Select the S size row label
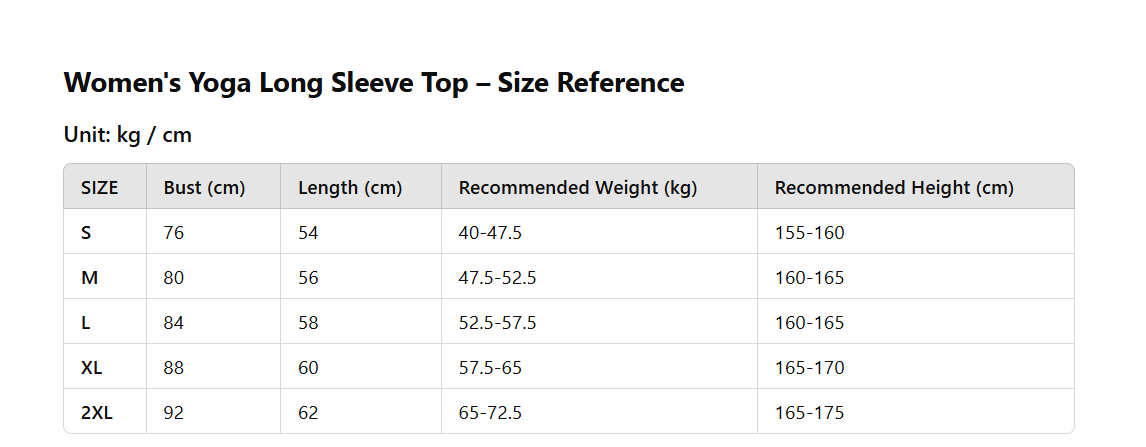This screenshot has width=1146, height=447. click(86, 233)
